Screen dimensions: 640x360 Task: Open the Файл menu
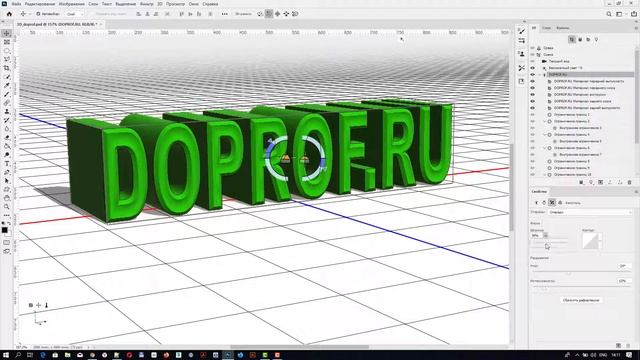(x=16, y=4)
